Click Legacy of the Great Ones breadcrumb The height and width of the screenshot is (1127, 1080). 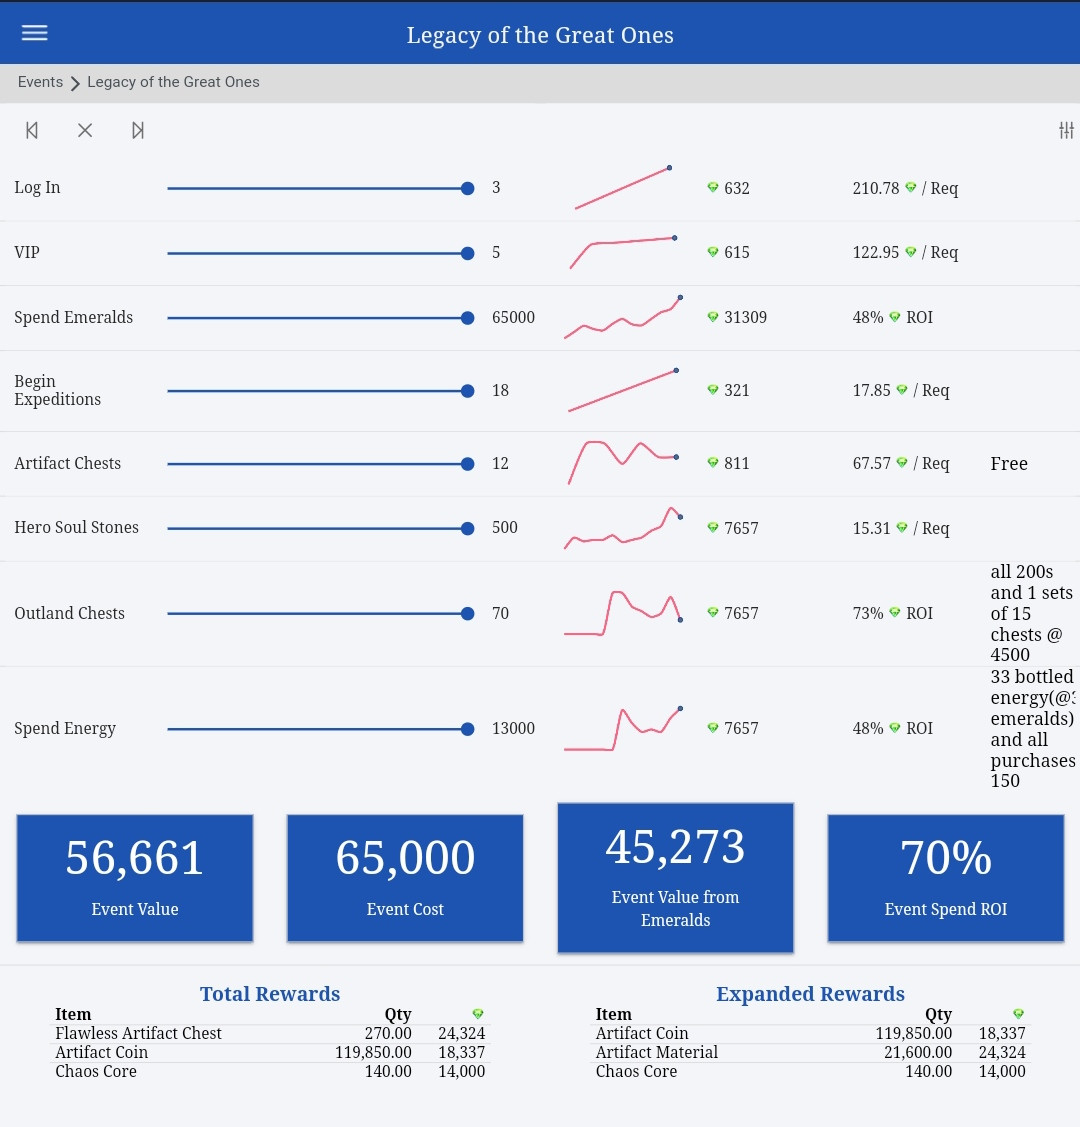[173, 82]
